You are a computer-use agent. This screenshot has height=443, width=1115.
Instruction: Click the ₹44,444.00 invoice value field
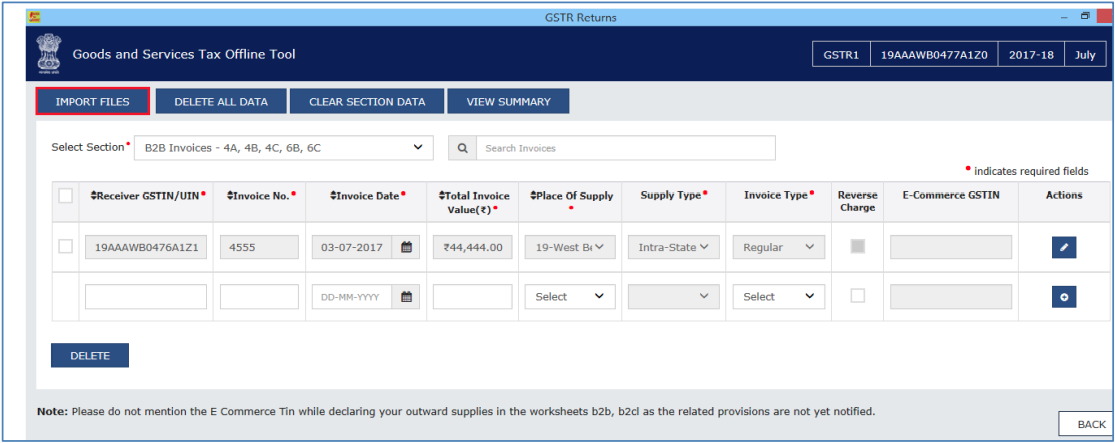[x=472, y=247]
